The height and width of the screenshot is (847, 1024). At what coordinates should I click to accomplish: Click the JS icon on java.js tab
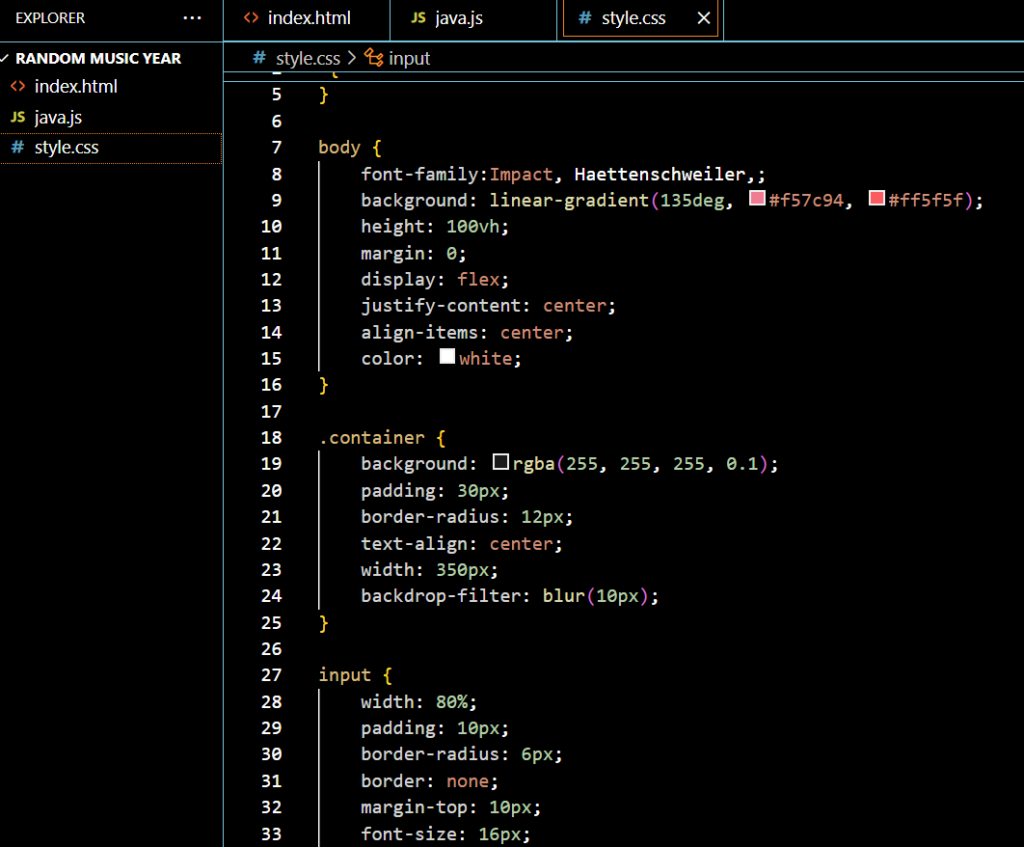tap(419, 18)
